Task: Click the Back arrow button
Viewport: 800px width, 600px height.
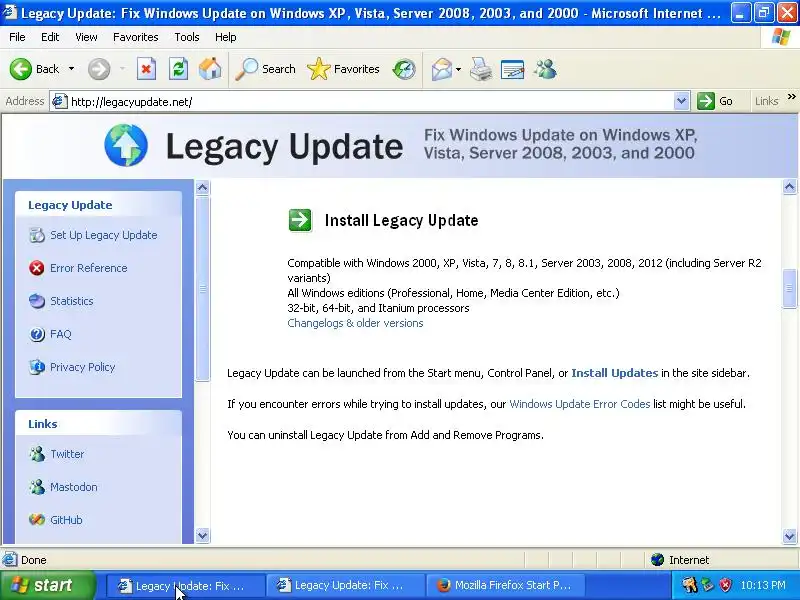Action: pos(21,69)
